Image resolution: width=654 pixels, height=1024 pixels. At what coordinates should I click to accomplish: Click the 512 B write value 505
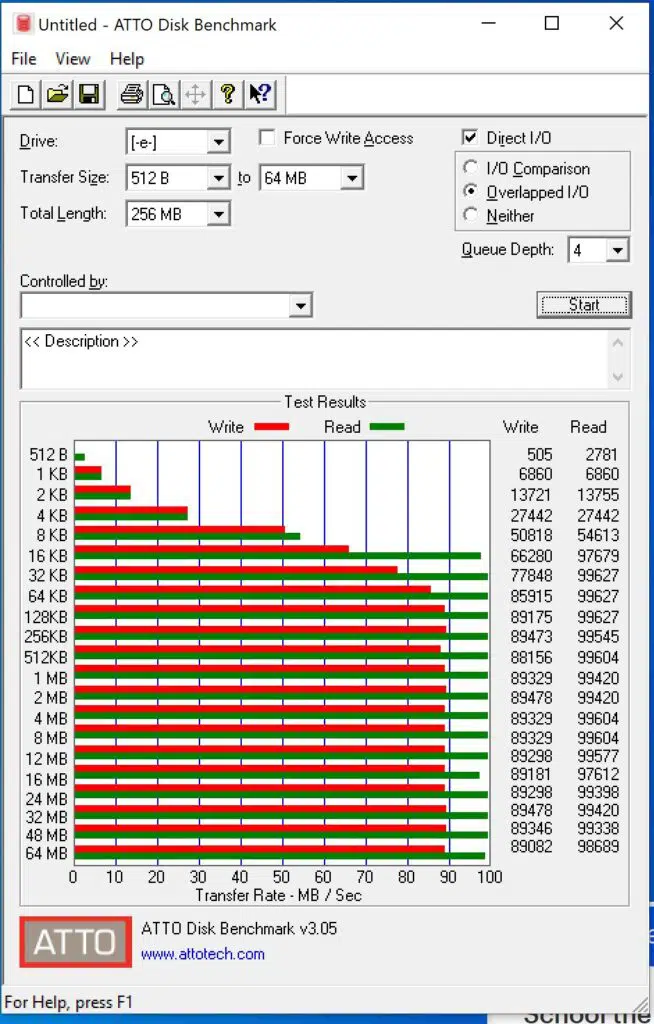[x=540, y=455]
